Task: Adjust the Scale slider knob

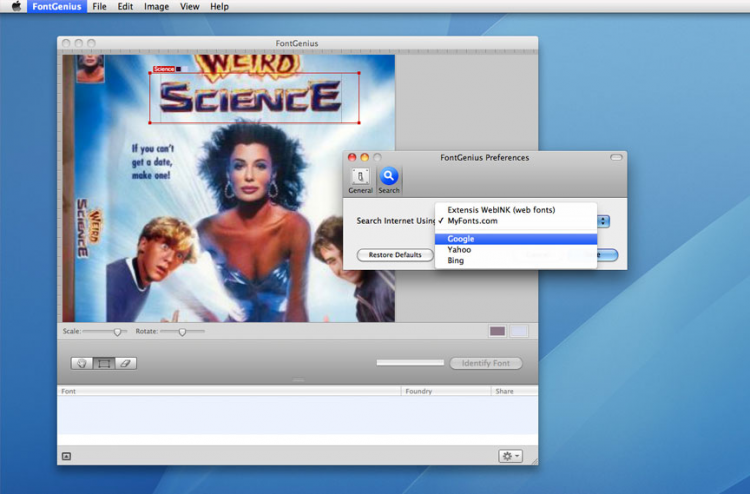Action: (x=117, y=332)
